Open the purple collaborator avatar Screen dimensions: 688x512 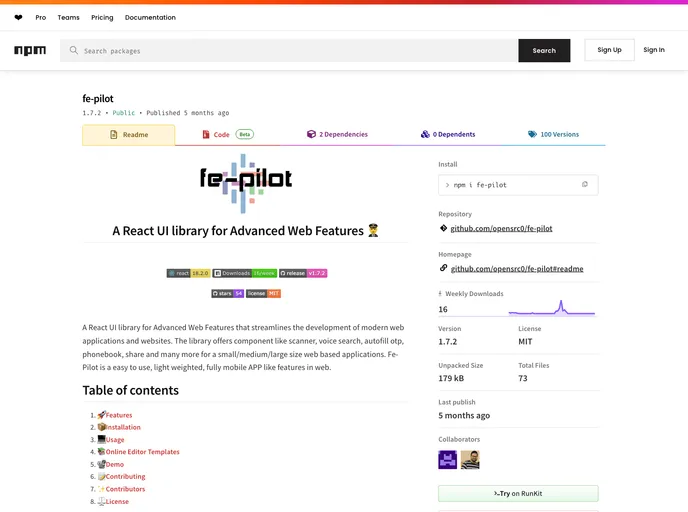click(x=448, y=460)
